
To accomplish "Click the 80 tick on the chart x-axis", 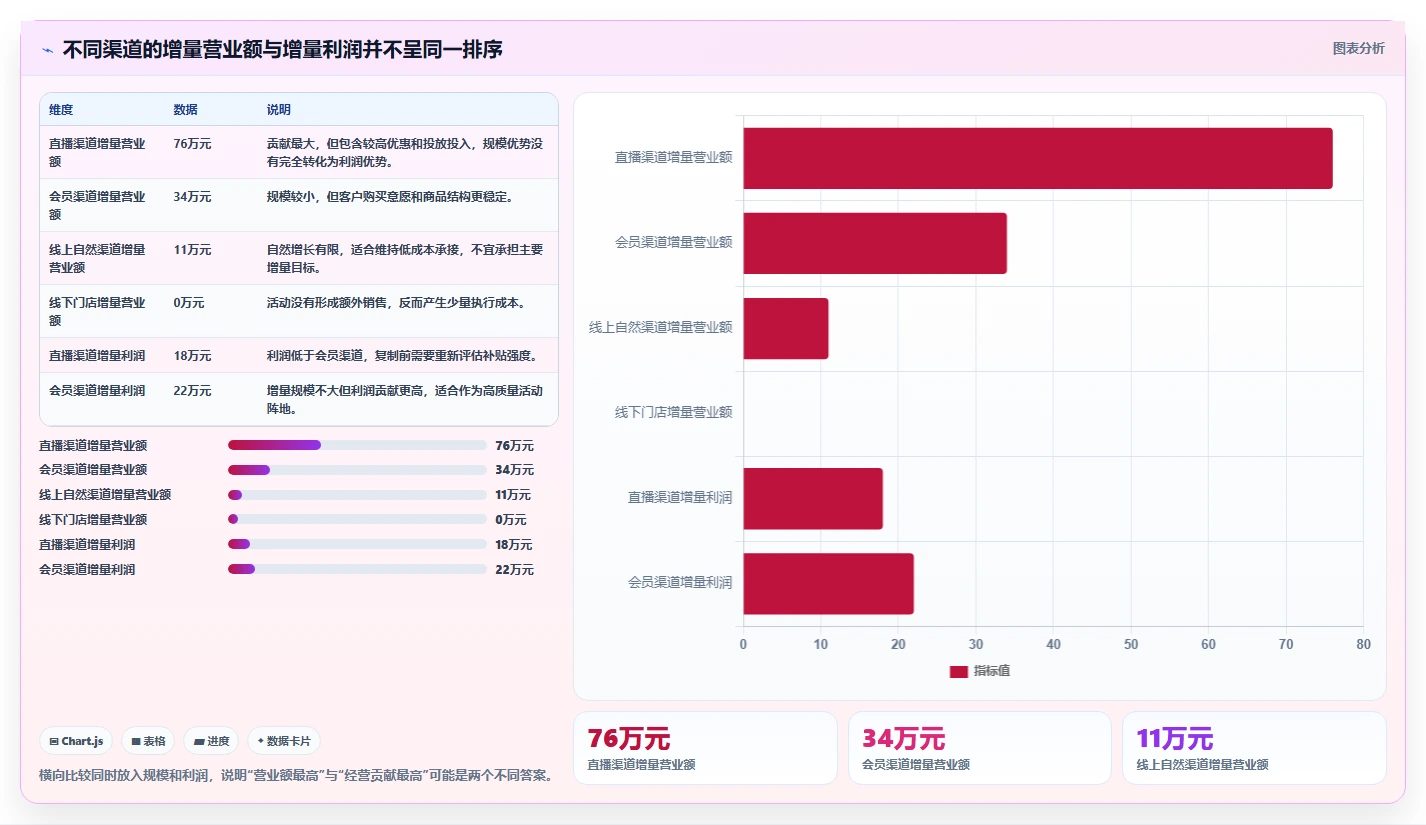I will click(x=1363, y=645).
